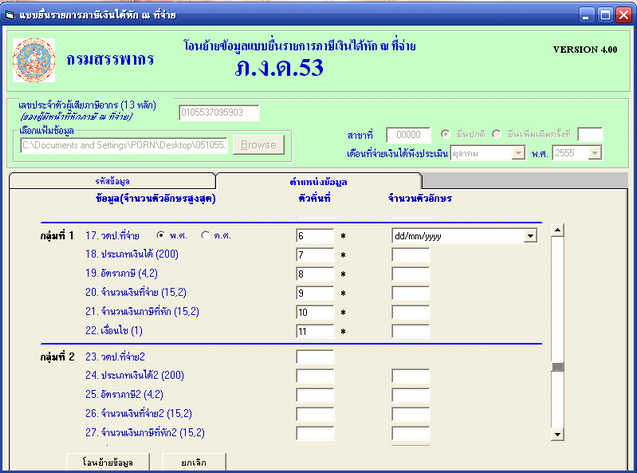
Task: Open the year dropdown showing 2555
Action: (595, 153)
